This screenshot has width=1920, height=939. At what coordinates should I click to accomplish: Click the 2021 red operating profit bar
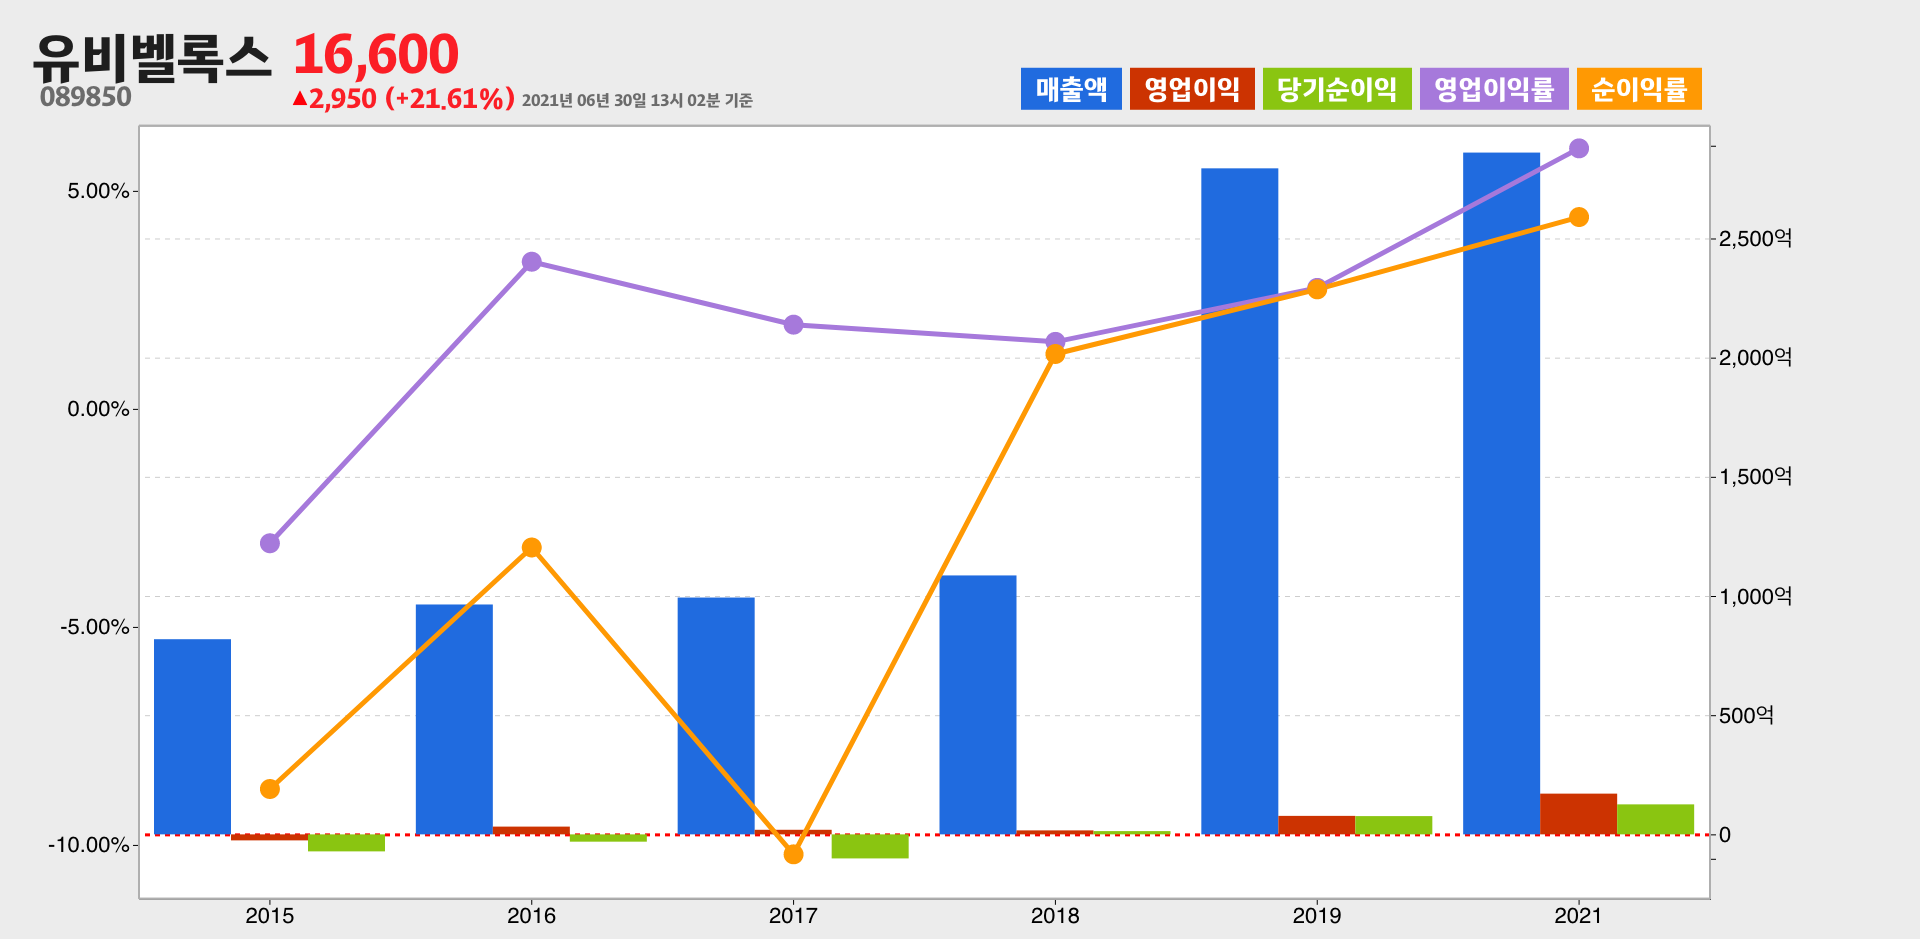tap(1578, 814)
